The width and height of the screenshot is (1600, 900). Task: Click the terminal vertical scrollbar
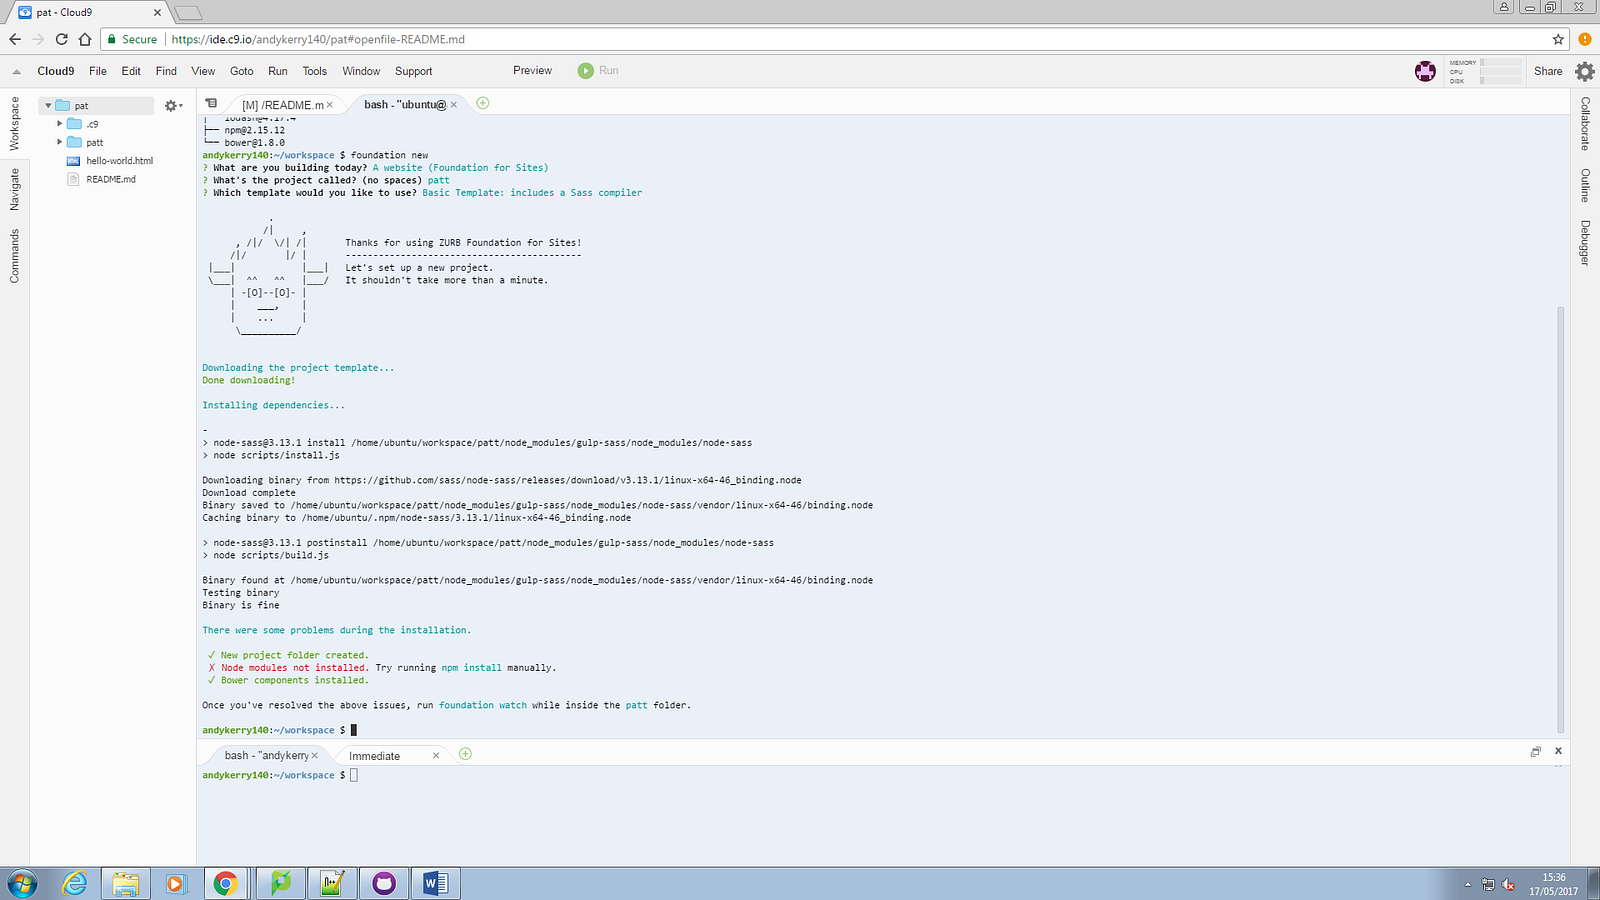point(1560,520)
